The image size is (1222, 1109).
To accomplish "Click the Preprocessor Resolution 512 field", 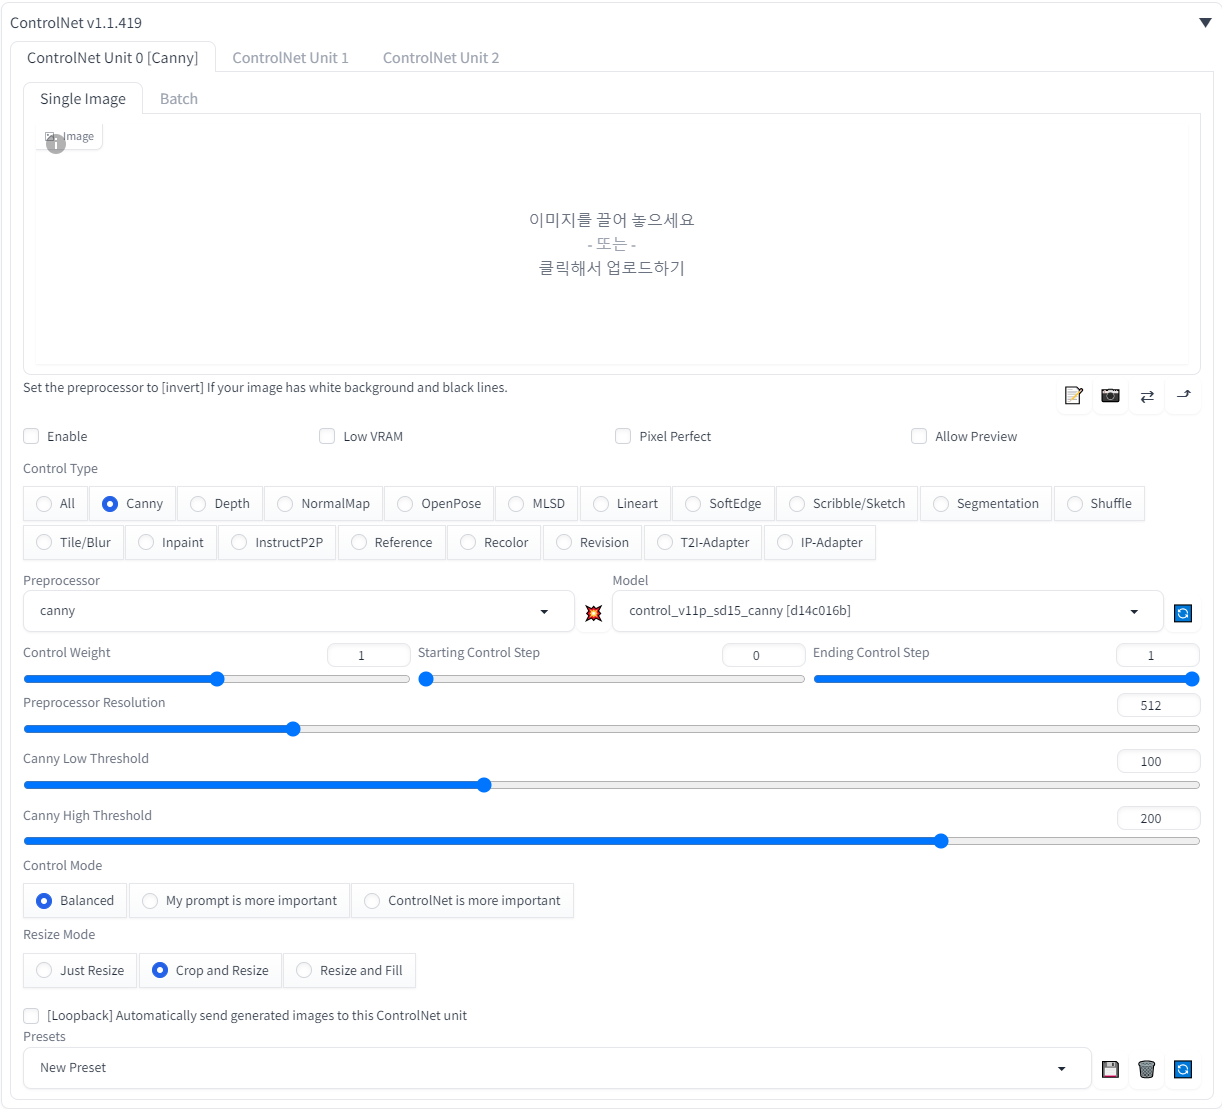I will 1158,705.
